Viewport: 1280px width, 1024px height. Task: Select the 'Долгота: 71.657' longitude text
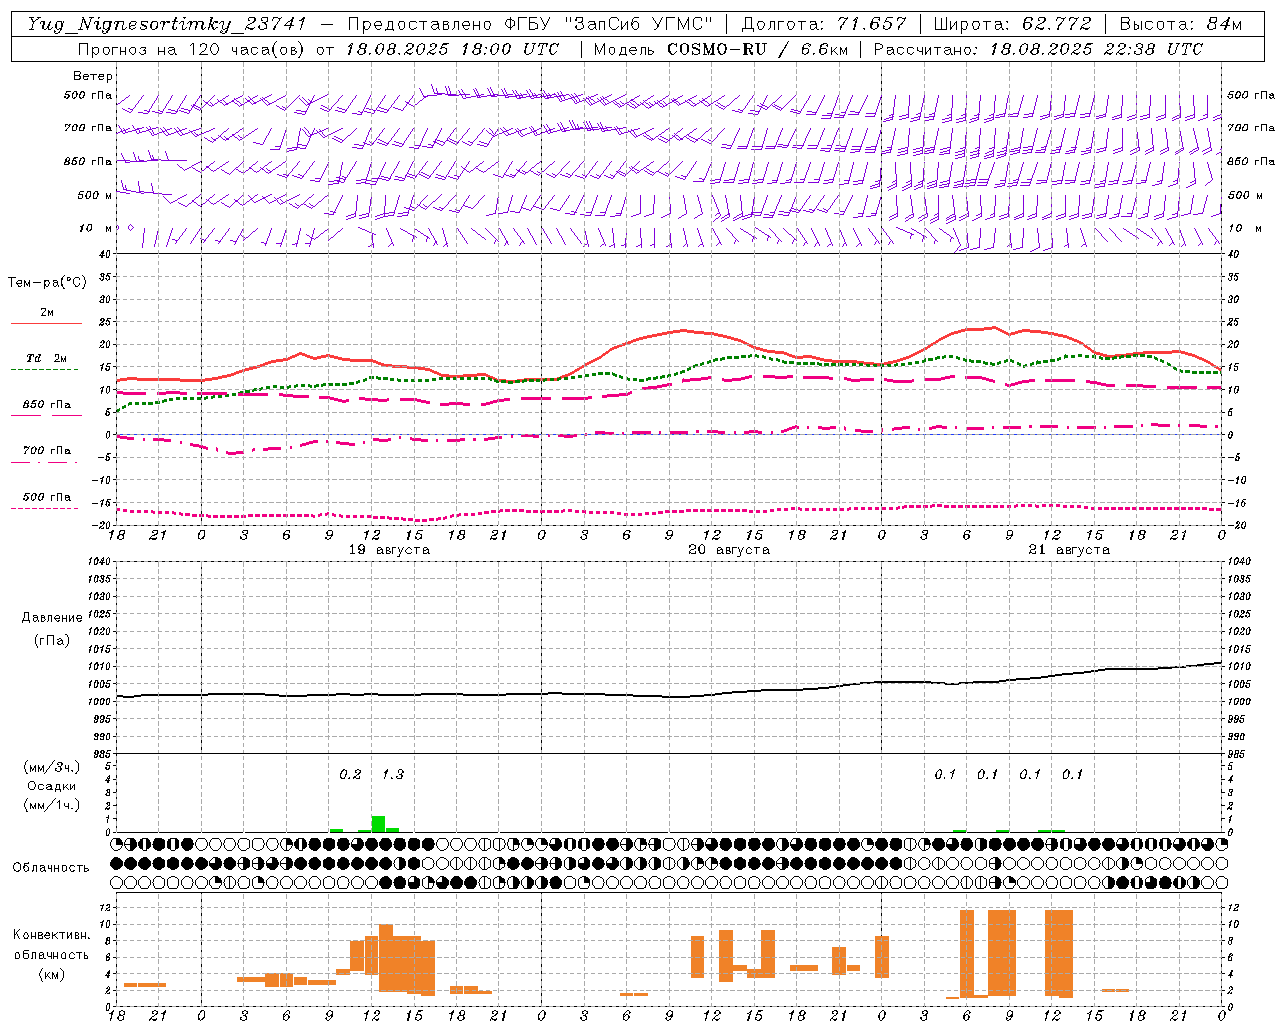click(824, 24)
